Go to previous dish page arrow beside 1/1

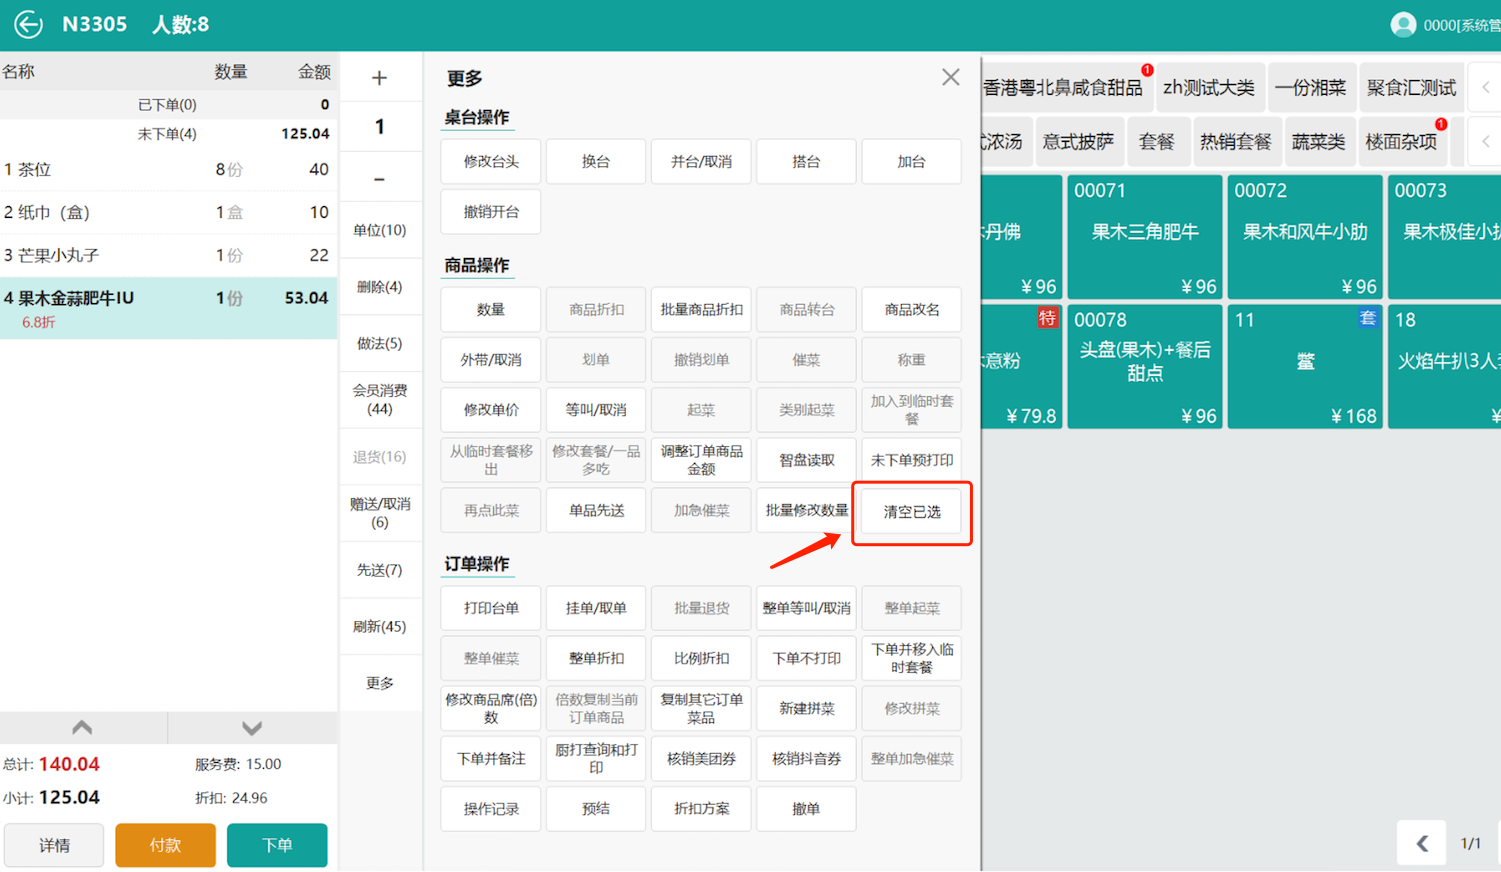point(1422,844)
